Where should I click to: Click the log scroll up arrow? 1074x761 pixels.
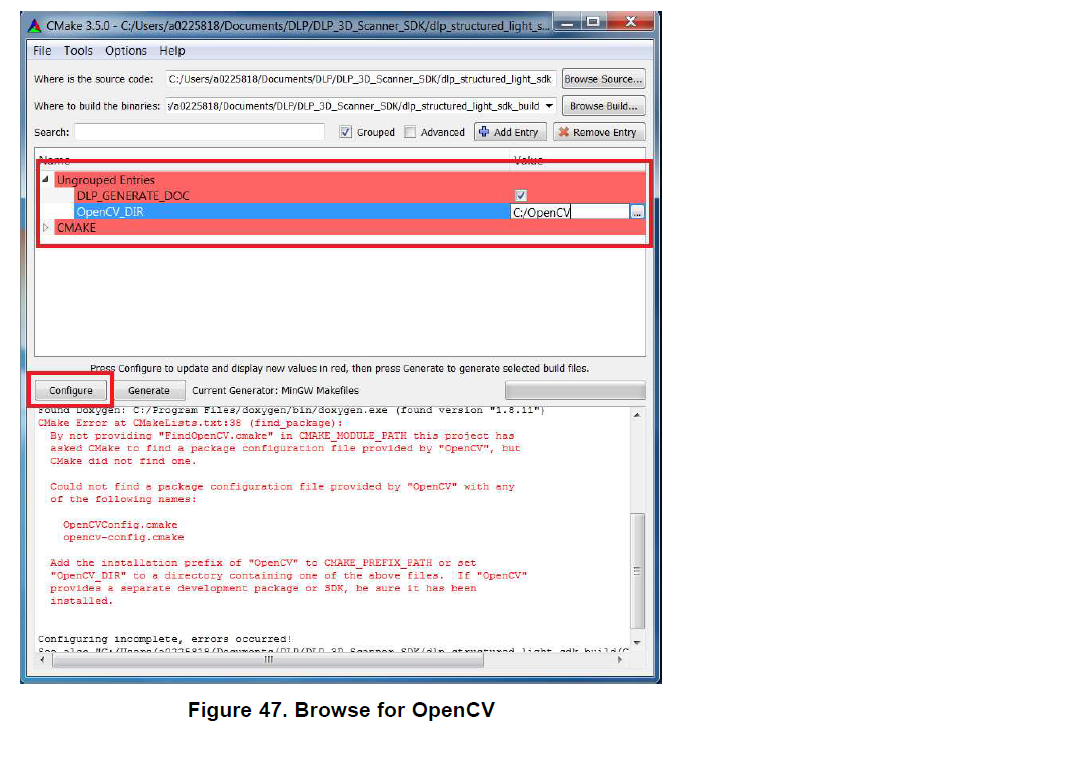[637, 415]
